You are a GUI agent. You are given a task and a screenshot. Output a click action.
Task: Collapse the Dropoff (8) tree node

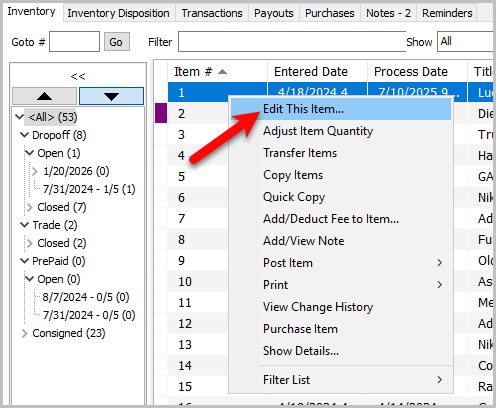pyautogui.click(x=24, y=135)
